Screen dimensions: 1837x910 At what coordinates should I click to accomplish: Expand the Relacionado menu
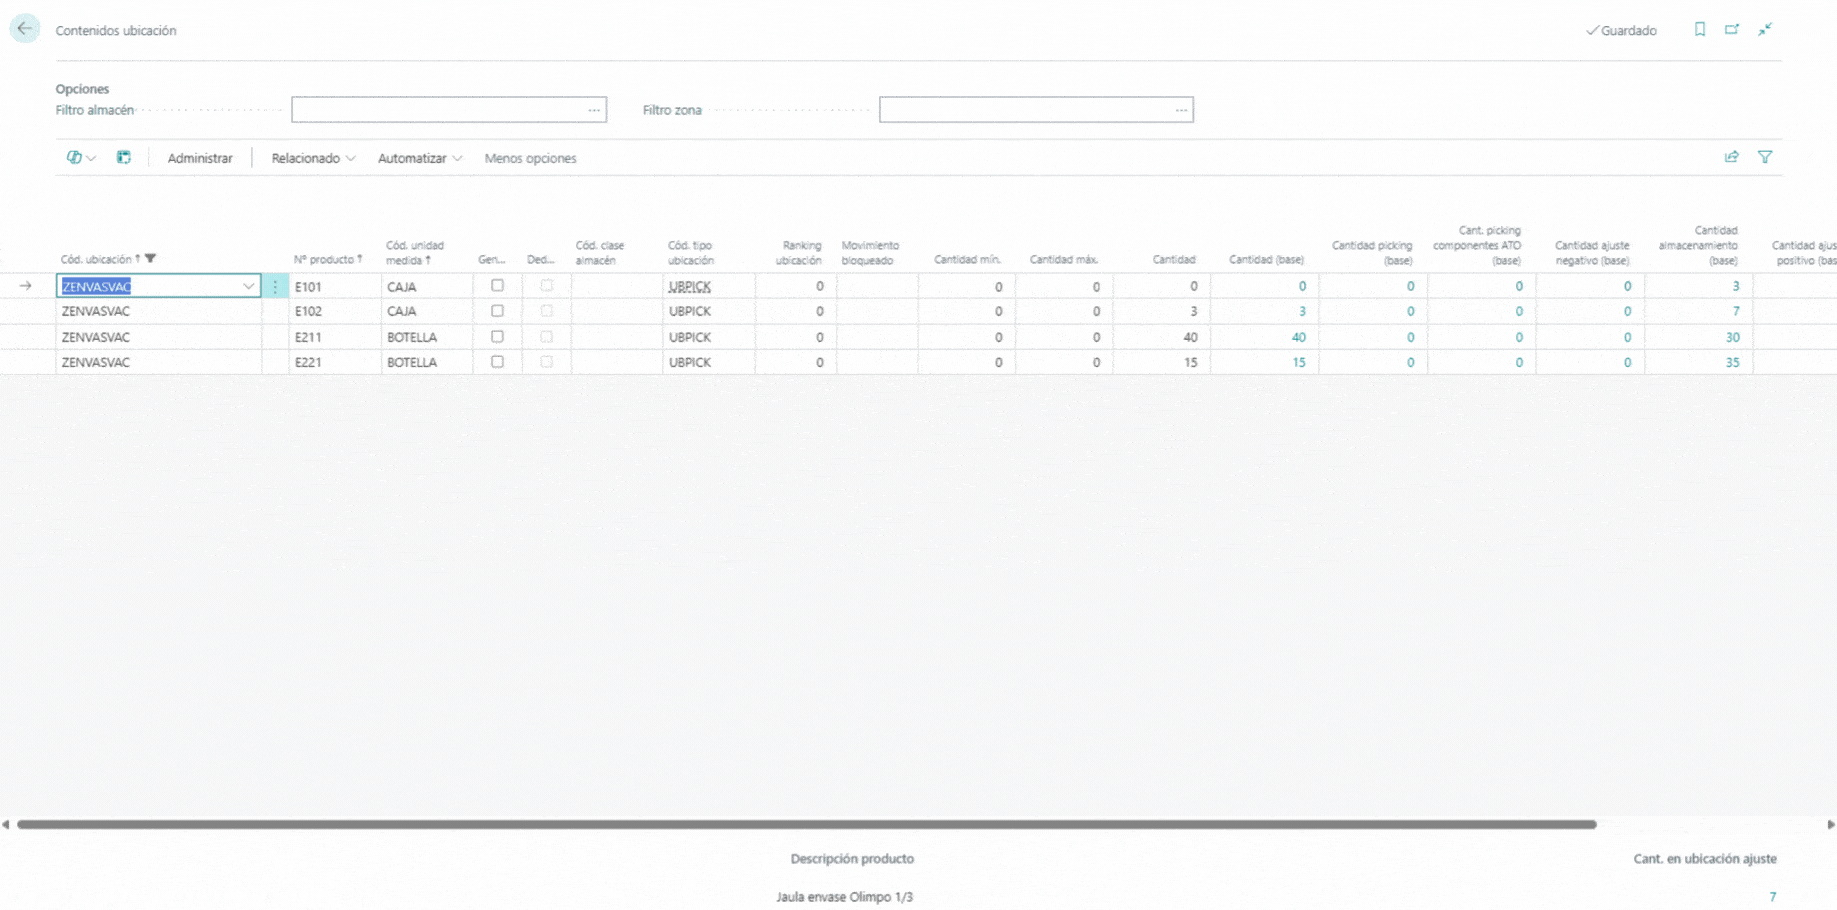tap(312, 158)
